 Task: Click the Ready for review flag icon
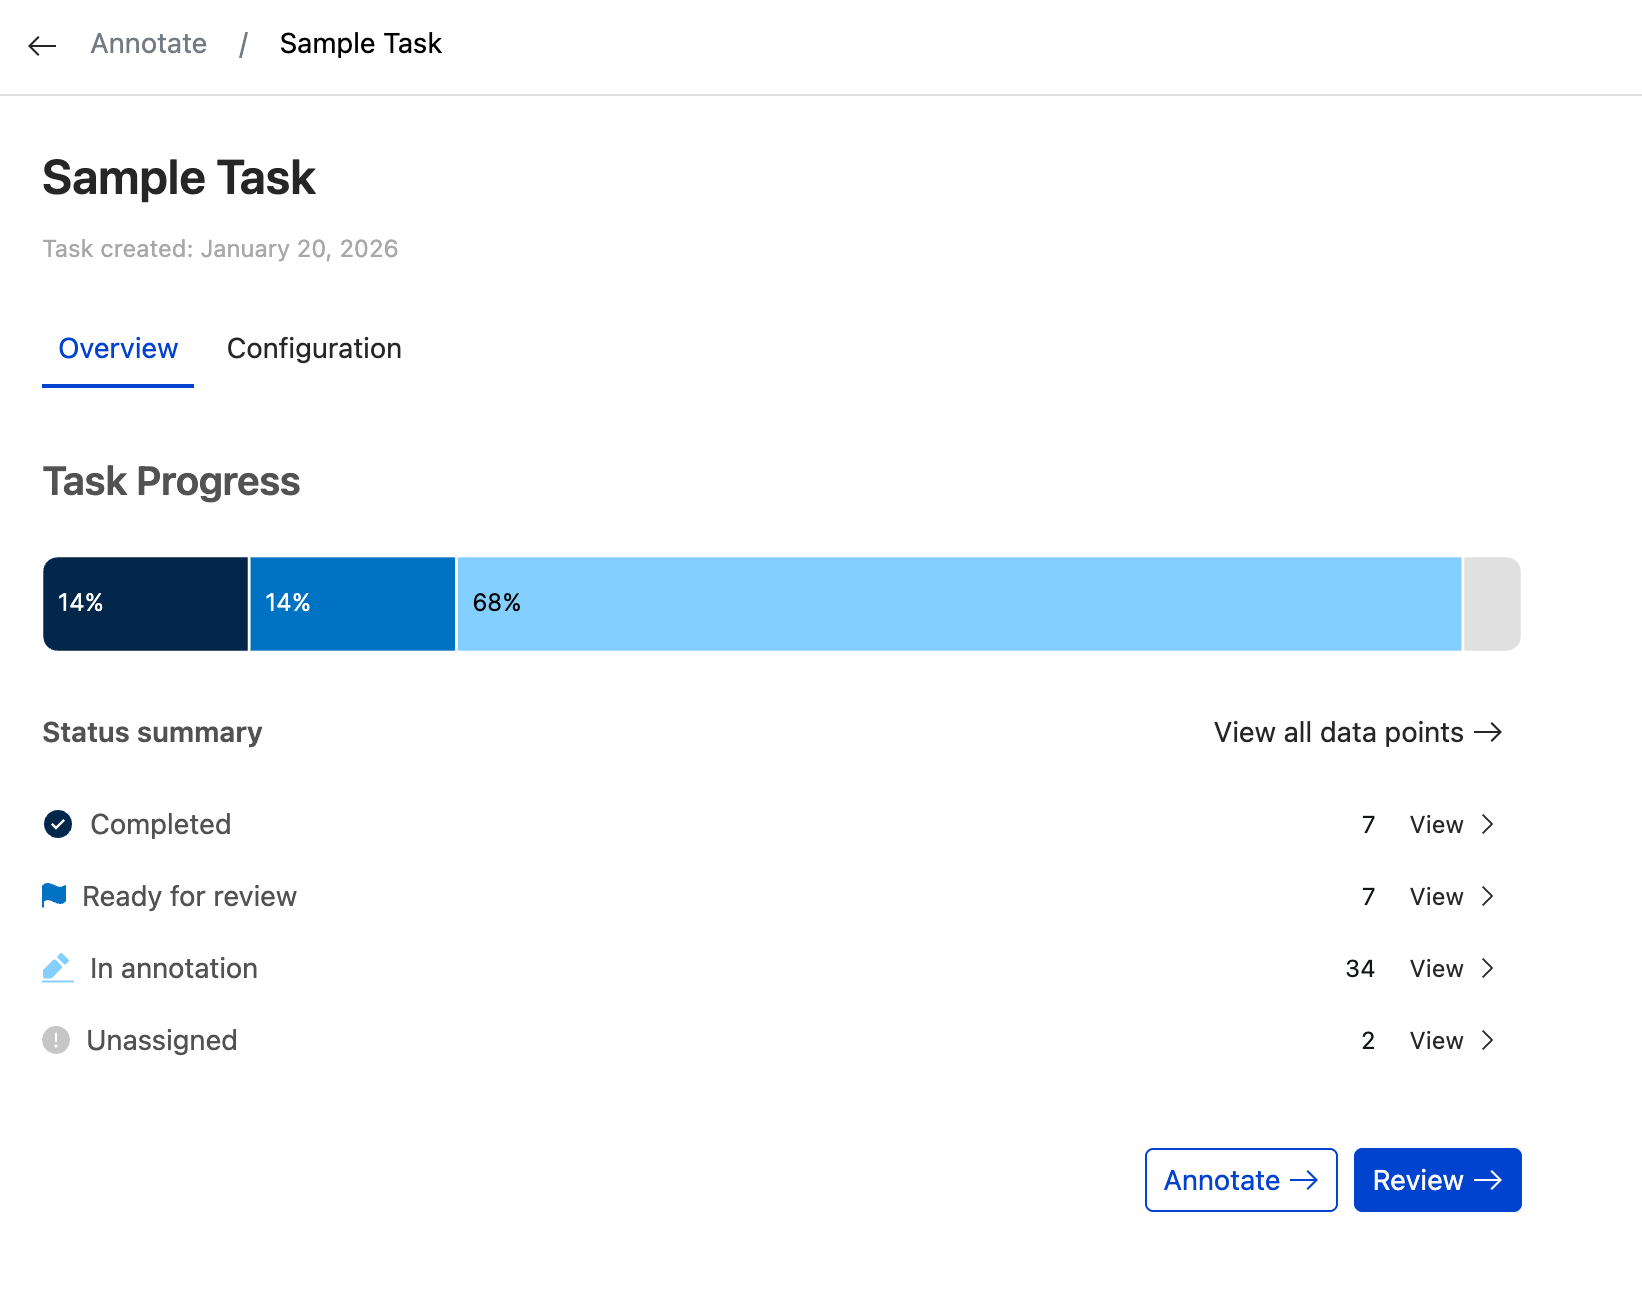[x=57, y=896]
